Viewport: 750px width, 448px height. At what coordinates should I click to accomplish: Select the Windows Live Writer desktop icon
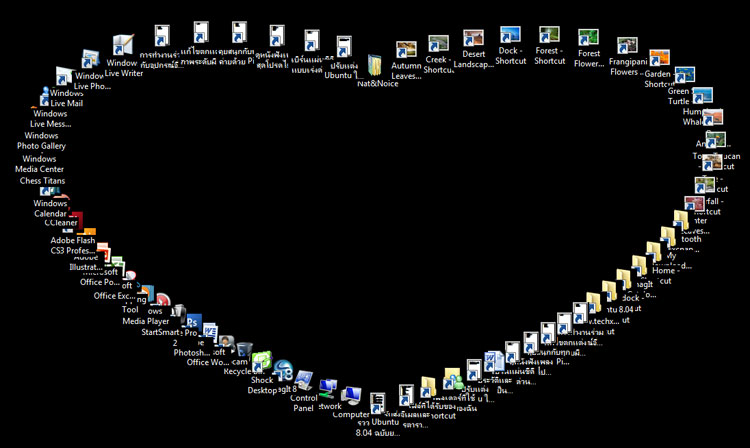123,45
